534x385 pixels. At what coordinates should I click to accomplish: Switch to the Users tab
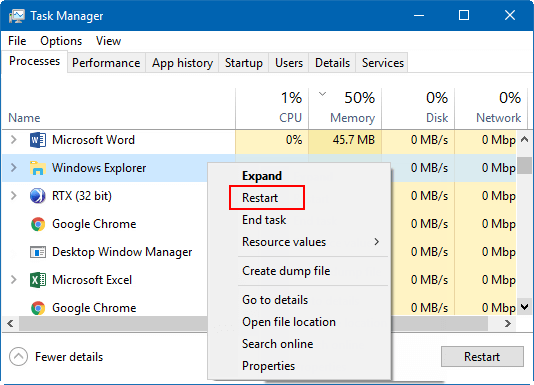point(289,63)
